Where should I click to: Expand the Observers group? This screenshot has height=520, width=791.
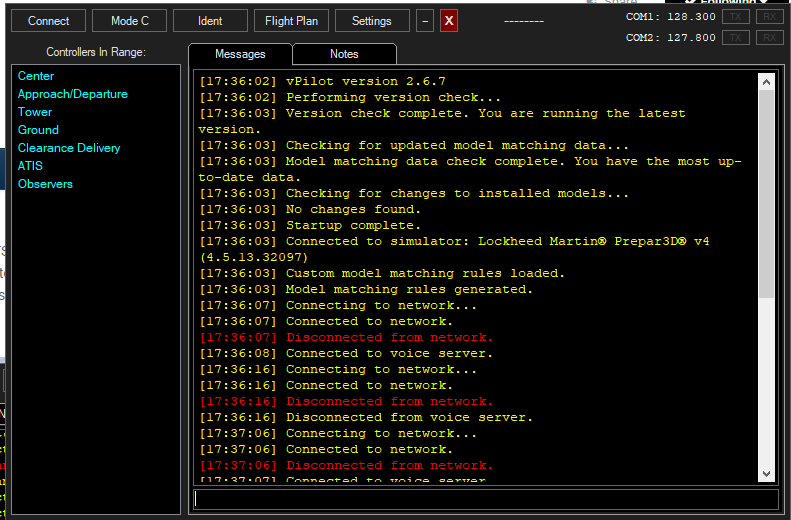pos(45,184)
